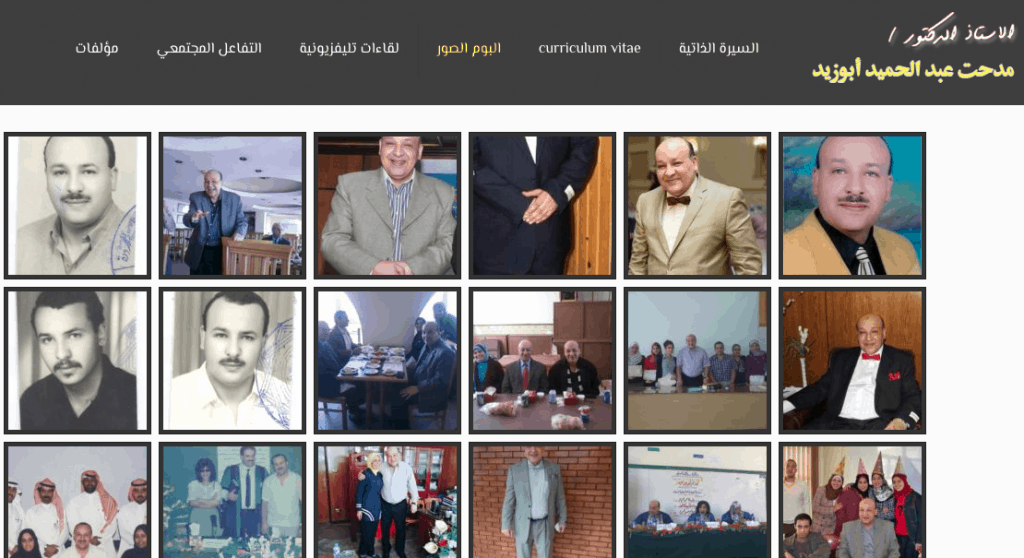This screenshot has height=558, width=1024.
Task: Open party photo with cone hats
Action: coord(852,501)
